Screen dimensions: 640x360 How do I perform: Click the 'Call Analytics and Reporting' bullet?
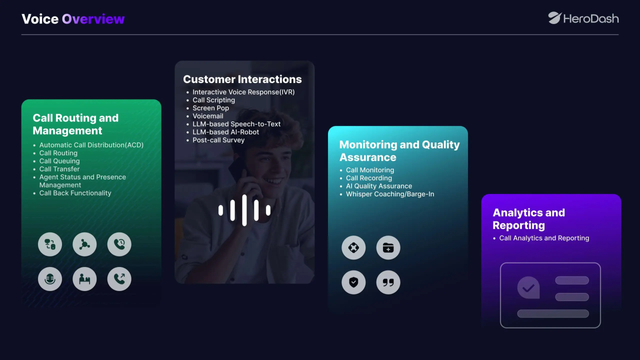point(544,238)
